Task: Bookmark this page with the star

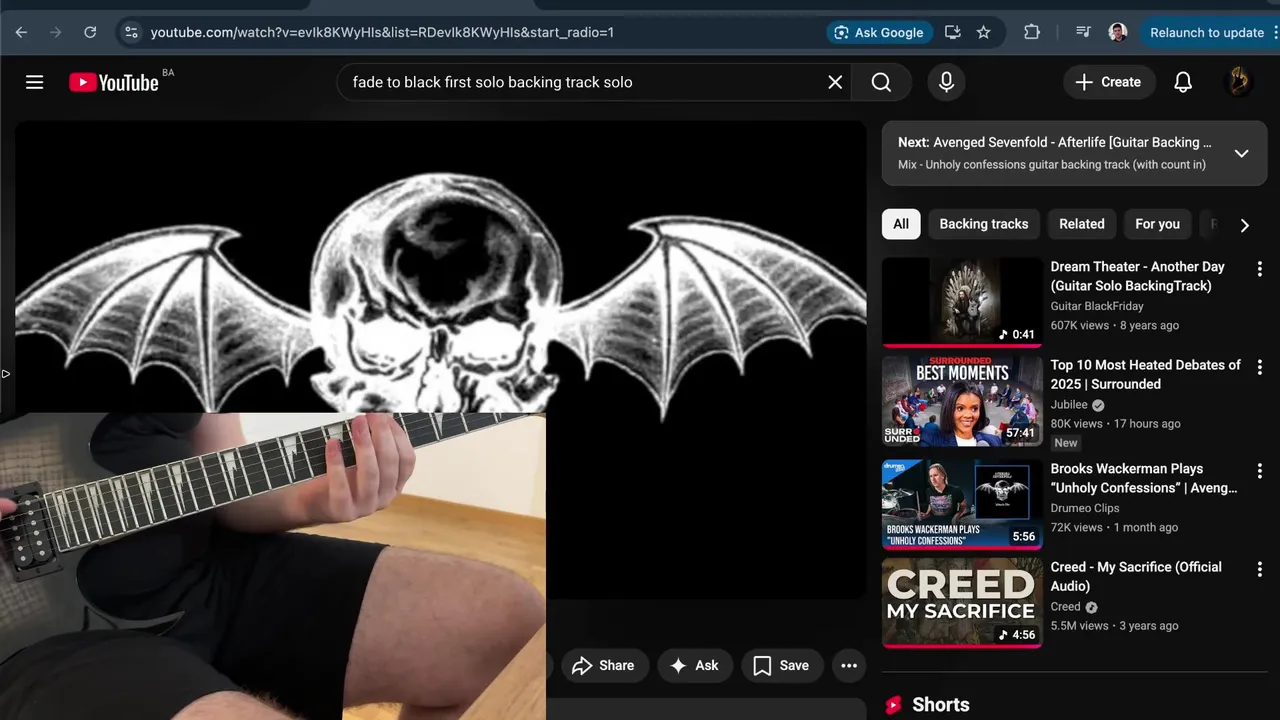Action: (983, 32)
